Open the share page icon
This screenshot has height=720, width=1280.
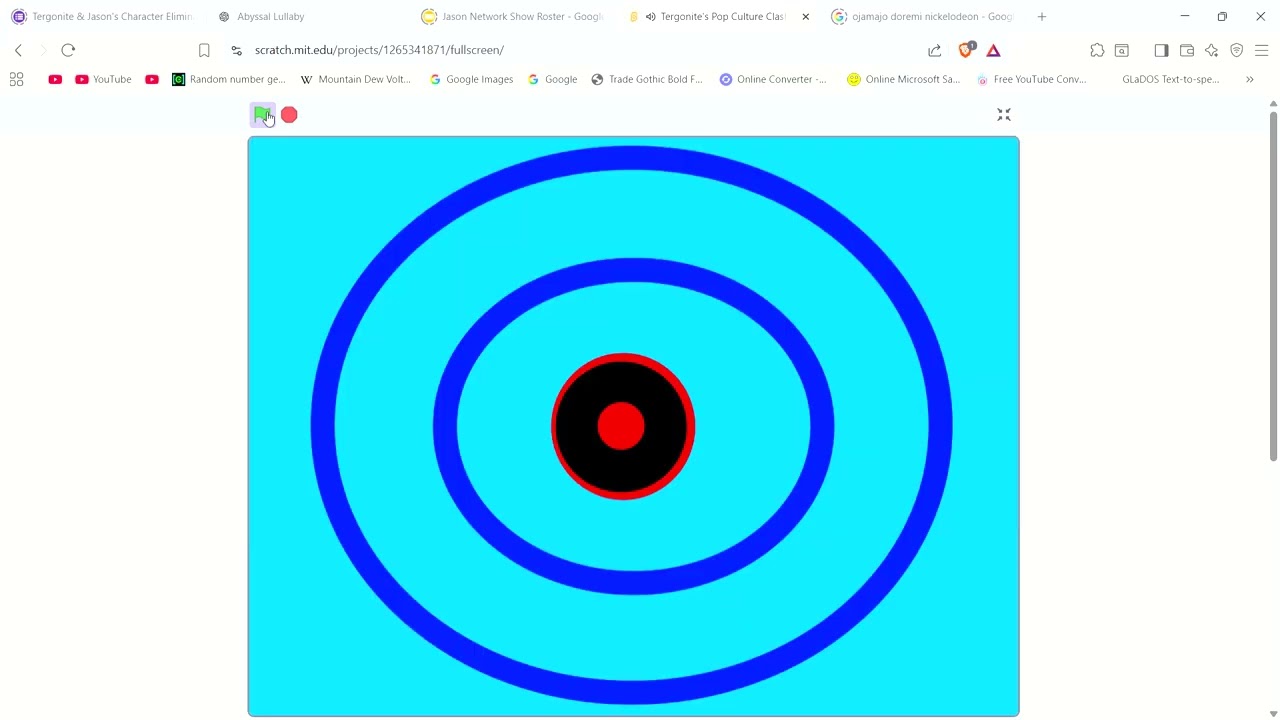click(x=934, y=50)
